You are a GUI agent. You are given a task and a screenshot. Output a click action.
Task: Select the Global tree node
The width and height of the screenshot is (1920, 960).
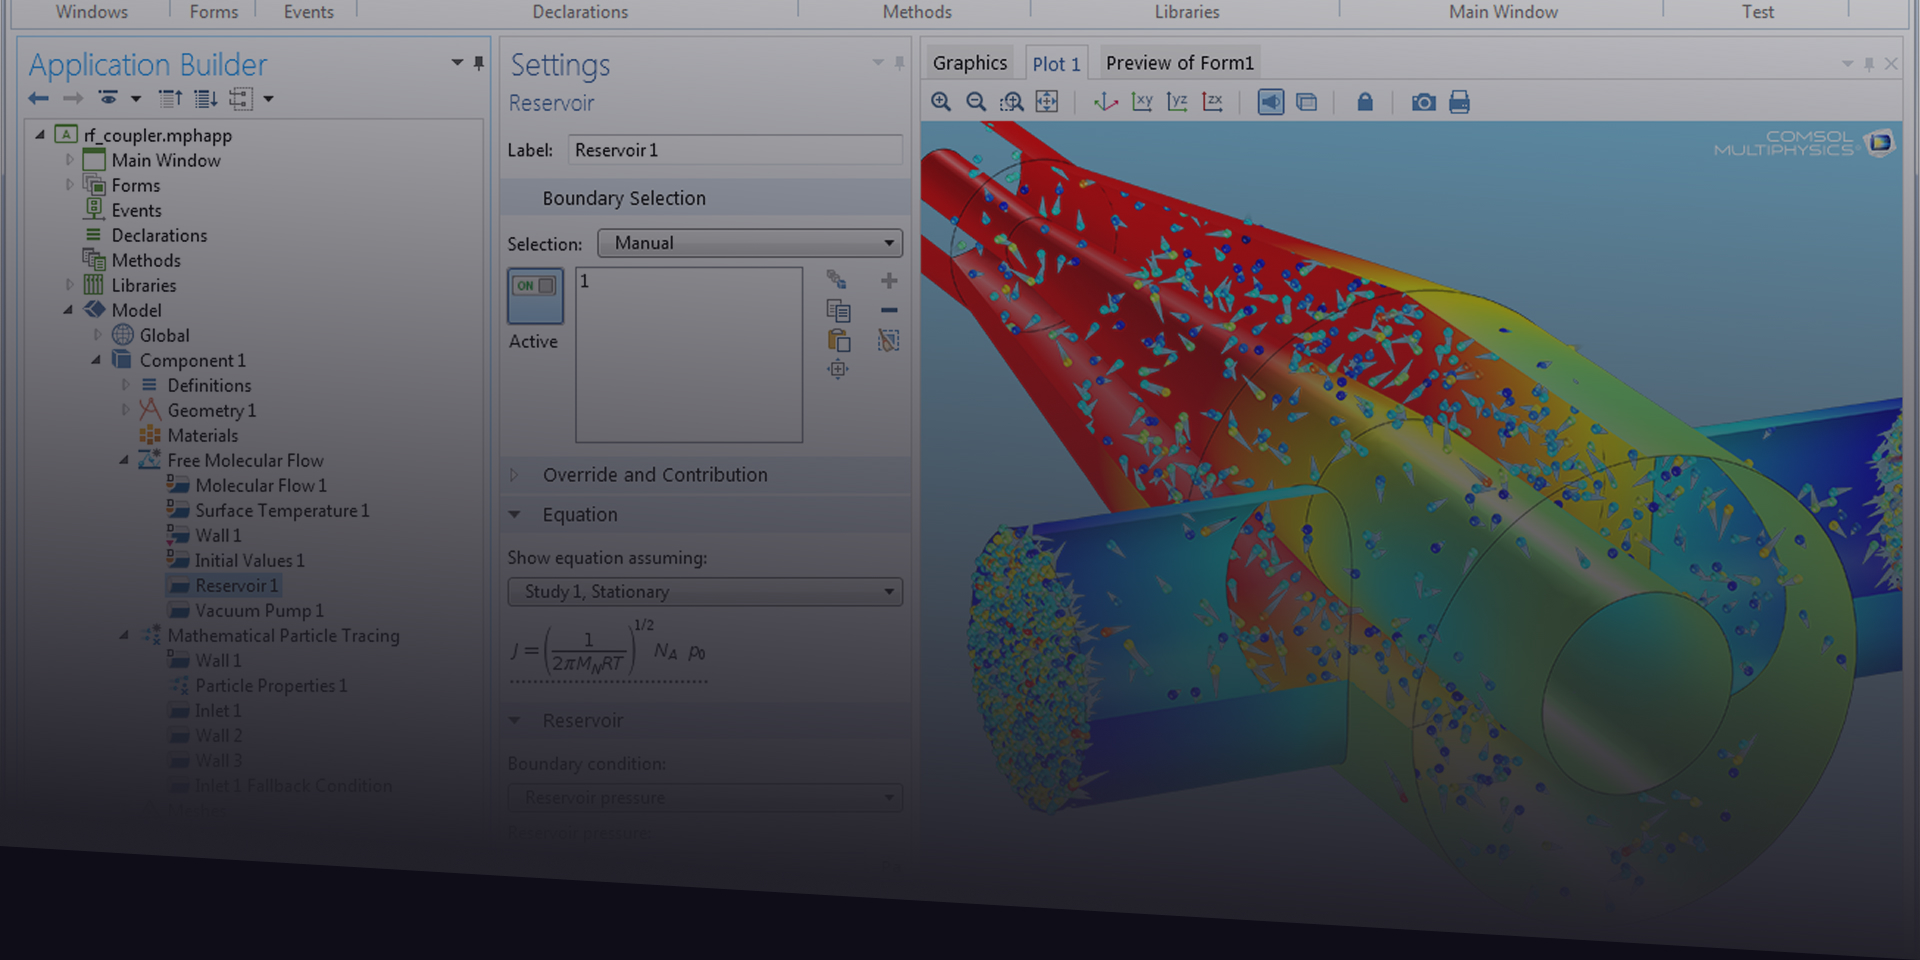[164, 335]
